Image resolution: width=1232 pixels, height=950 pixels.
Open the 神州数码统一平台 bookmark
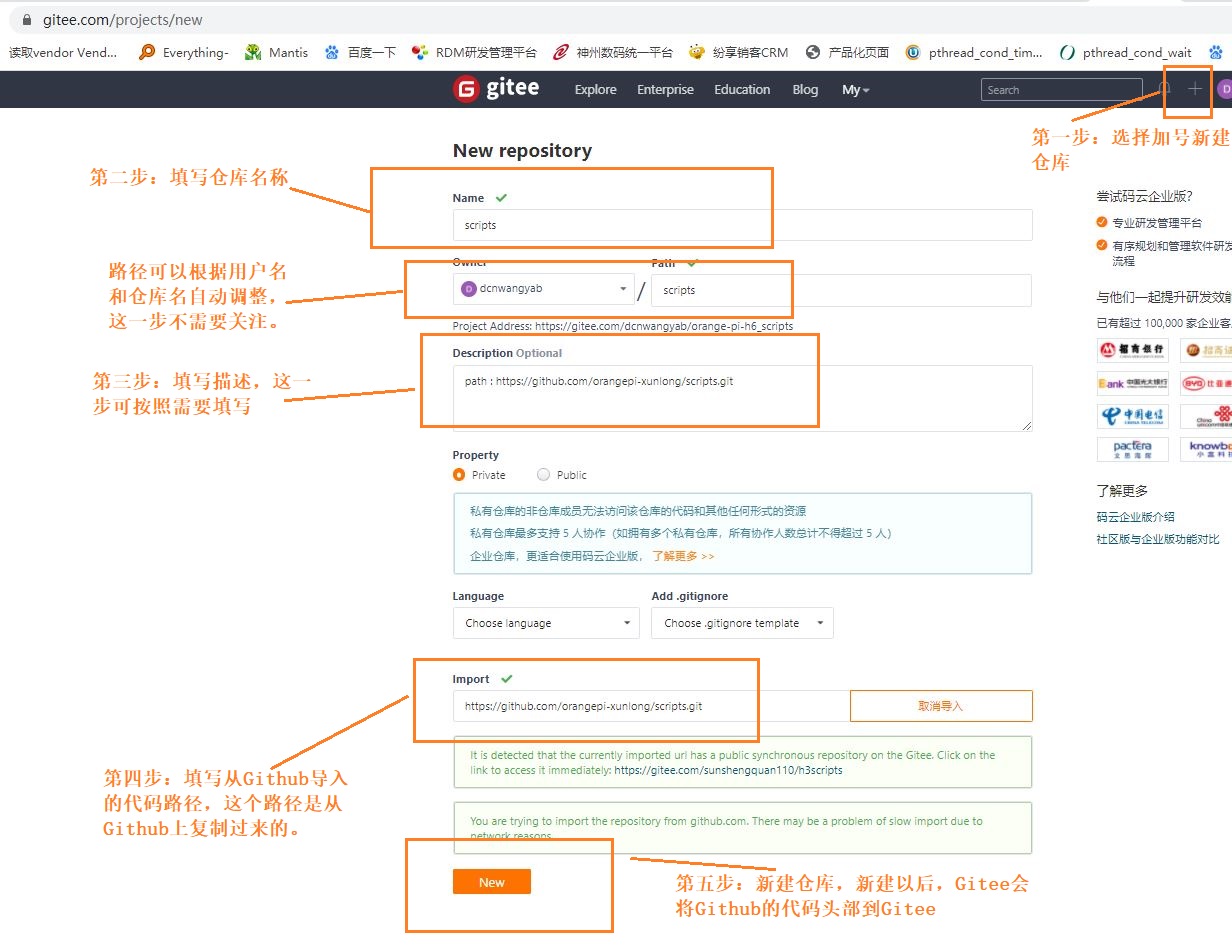[612, 52]
